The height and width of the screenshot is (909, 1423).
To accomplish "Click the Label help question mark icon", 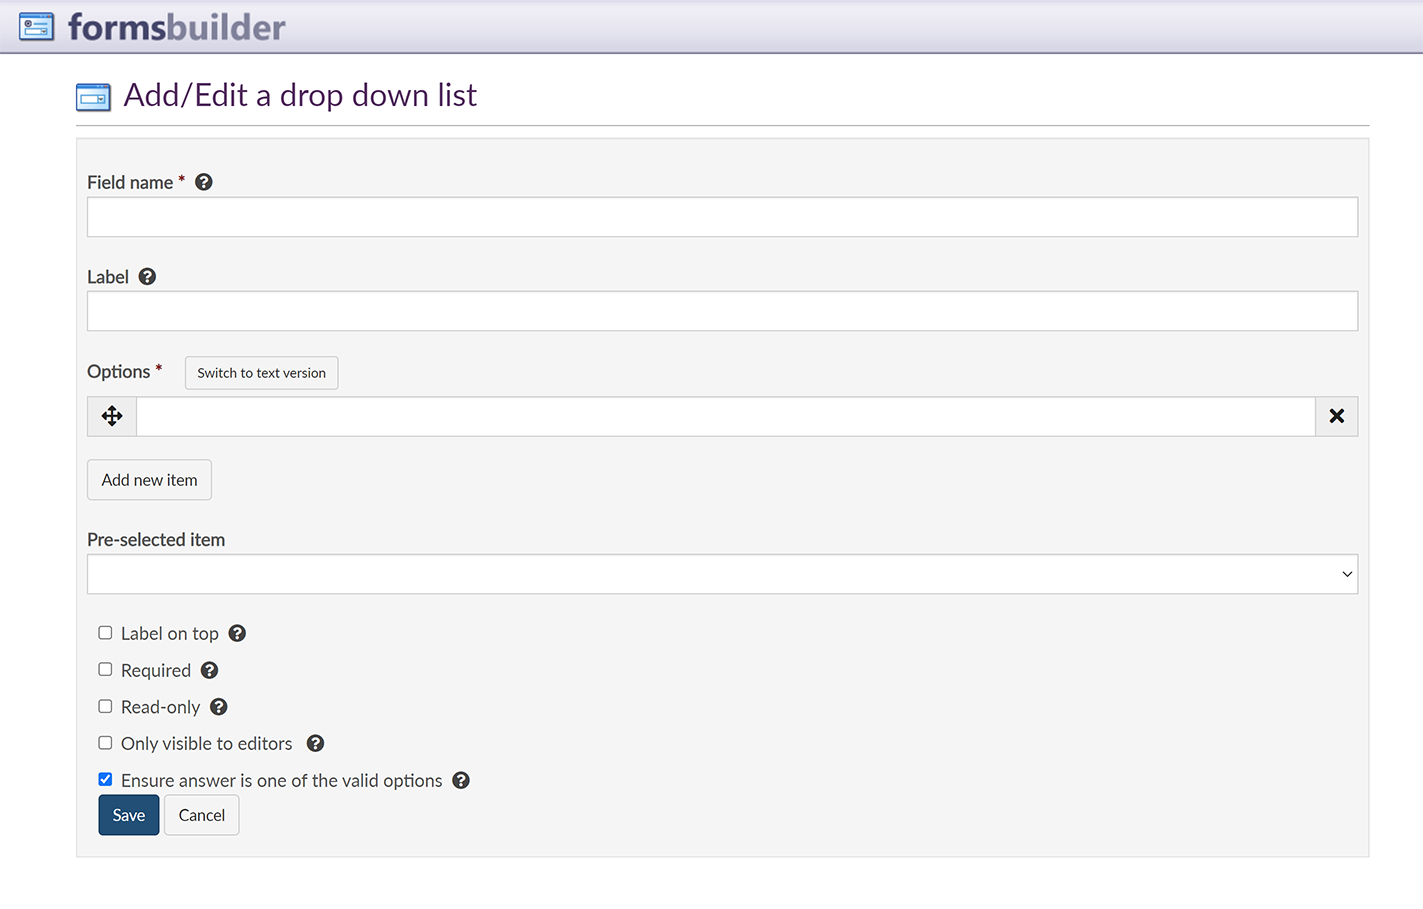I will click(x=147, y=276).
